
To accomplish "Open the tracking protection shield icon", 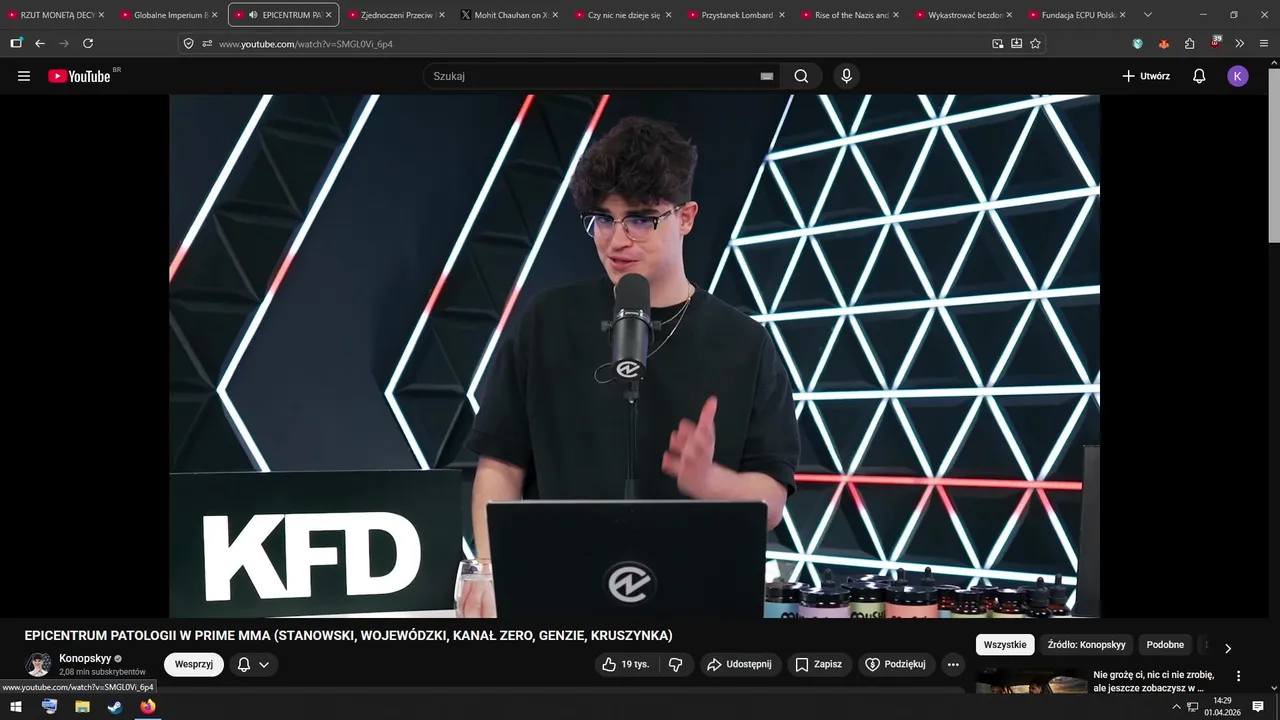I will [x=189, y=43].
